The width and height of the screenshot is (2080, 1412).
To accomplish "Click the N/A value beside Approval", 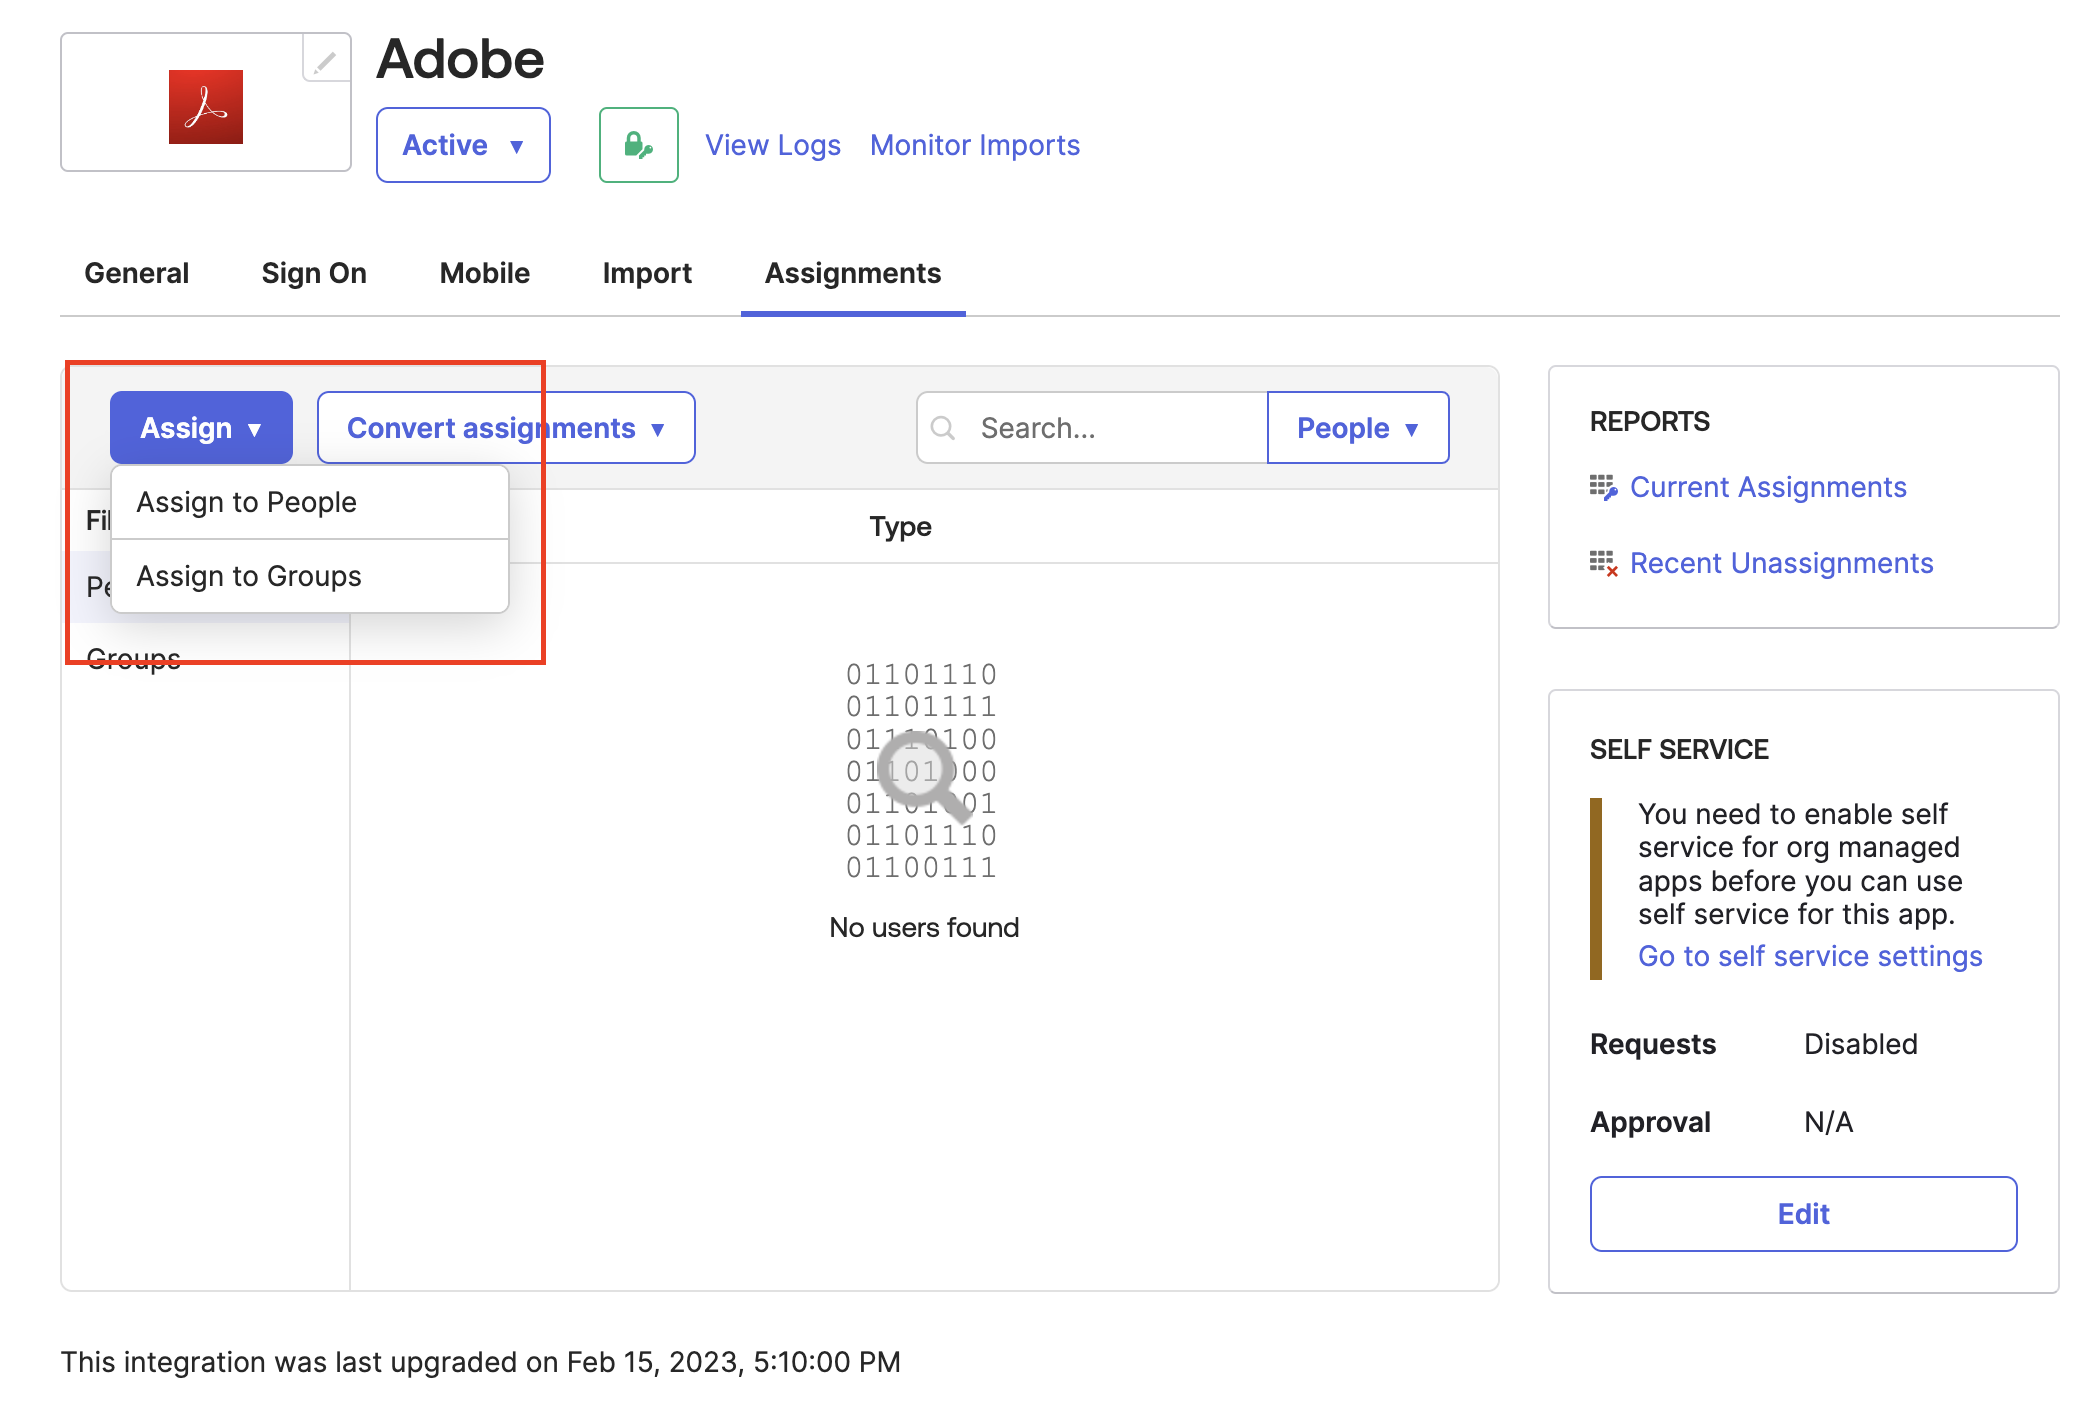I will pos(1829,1122).
